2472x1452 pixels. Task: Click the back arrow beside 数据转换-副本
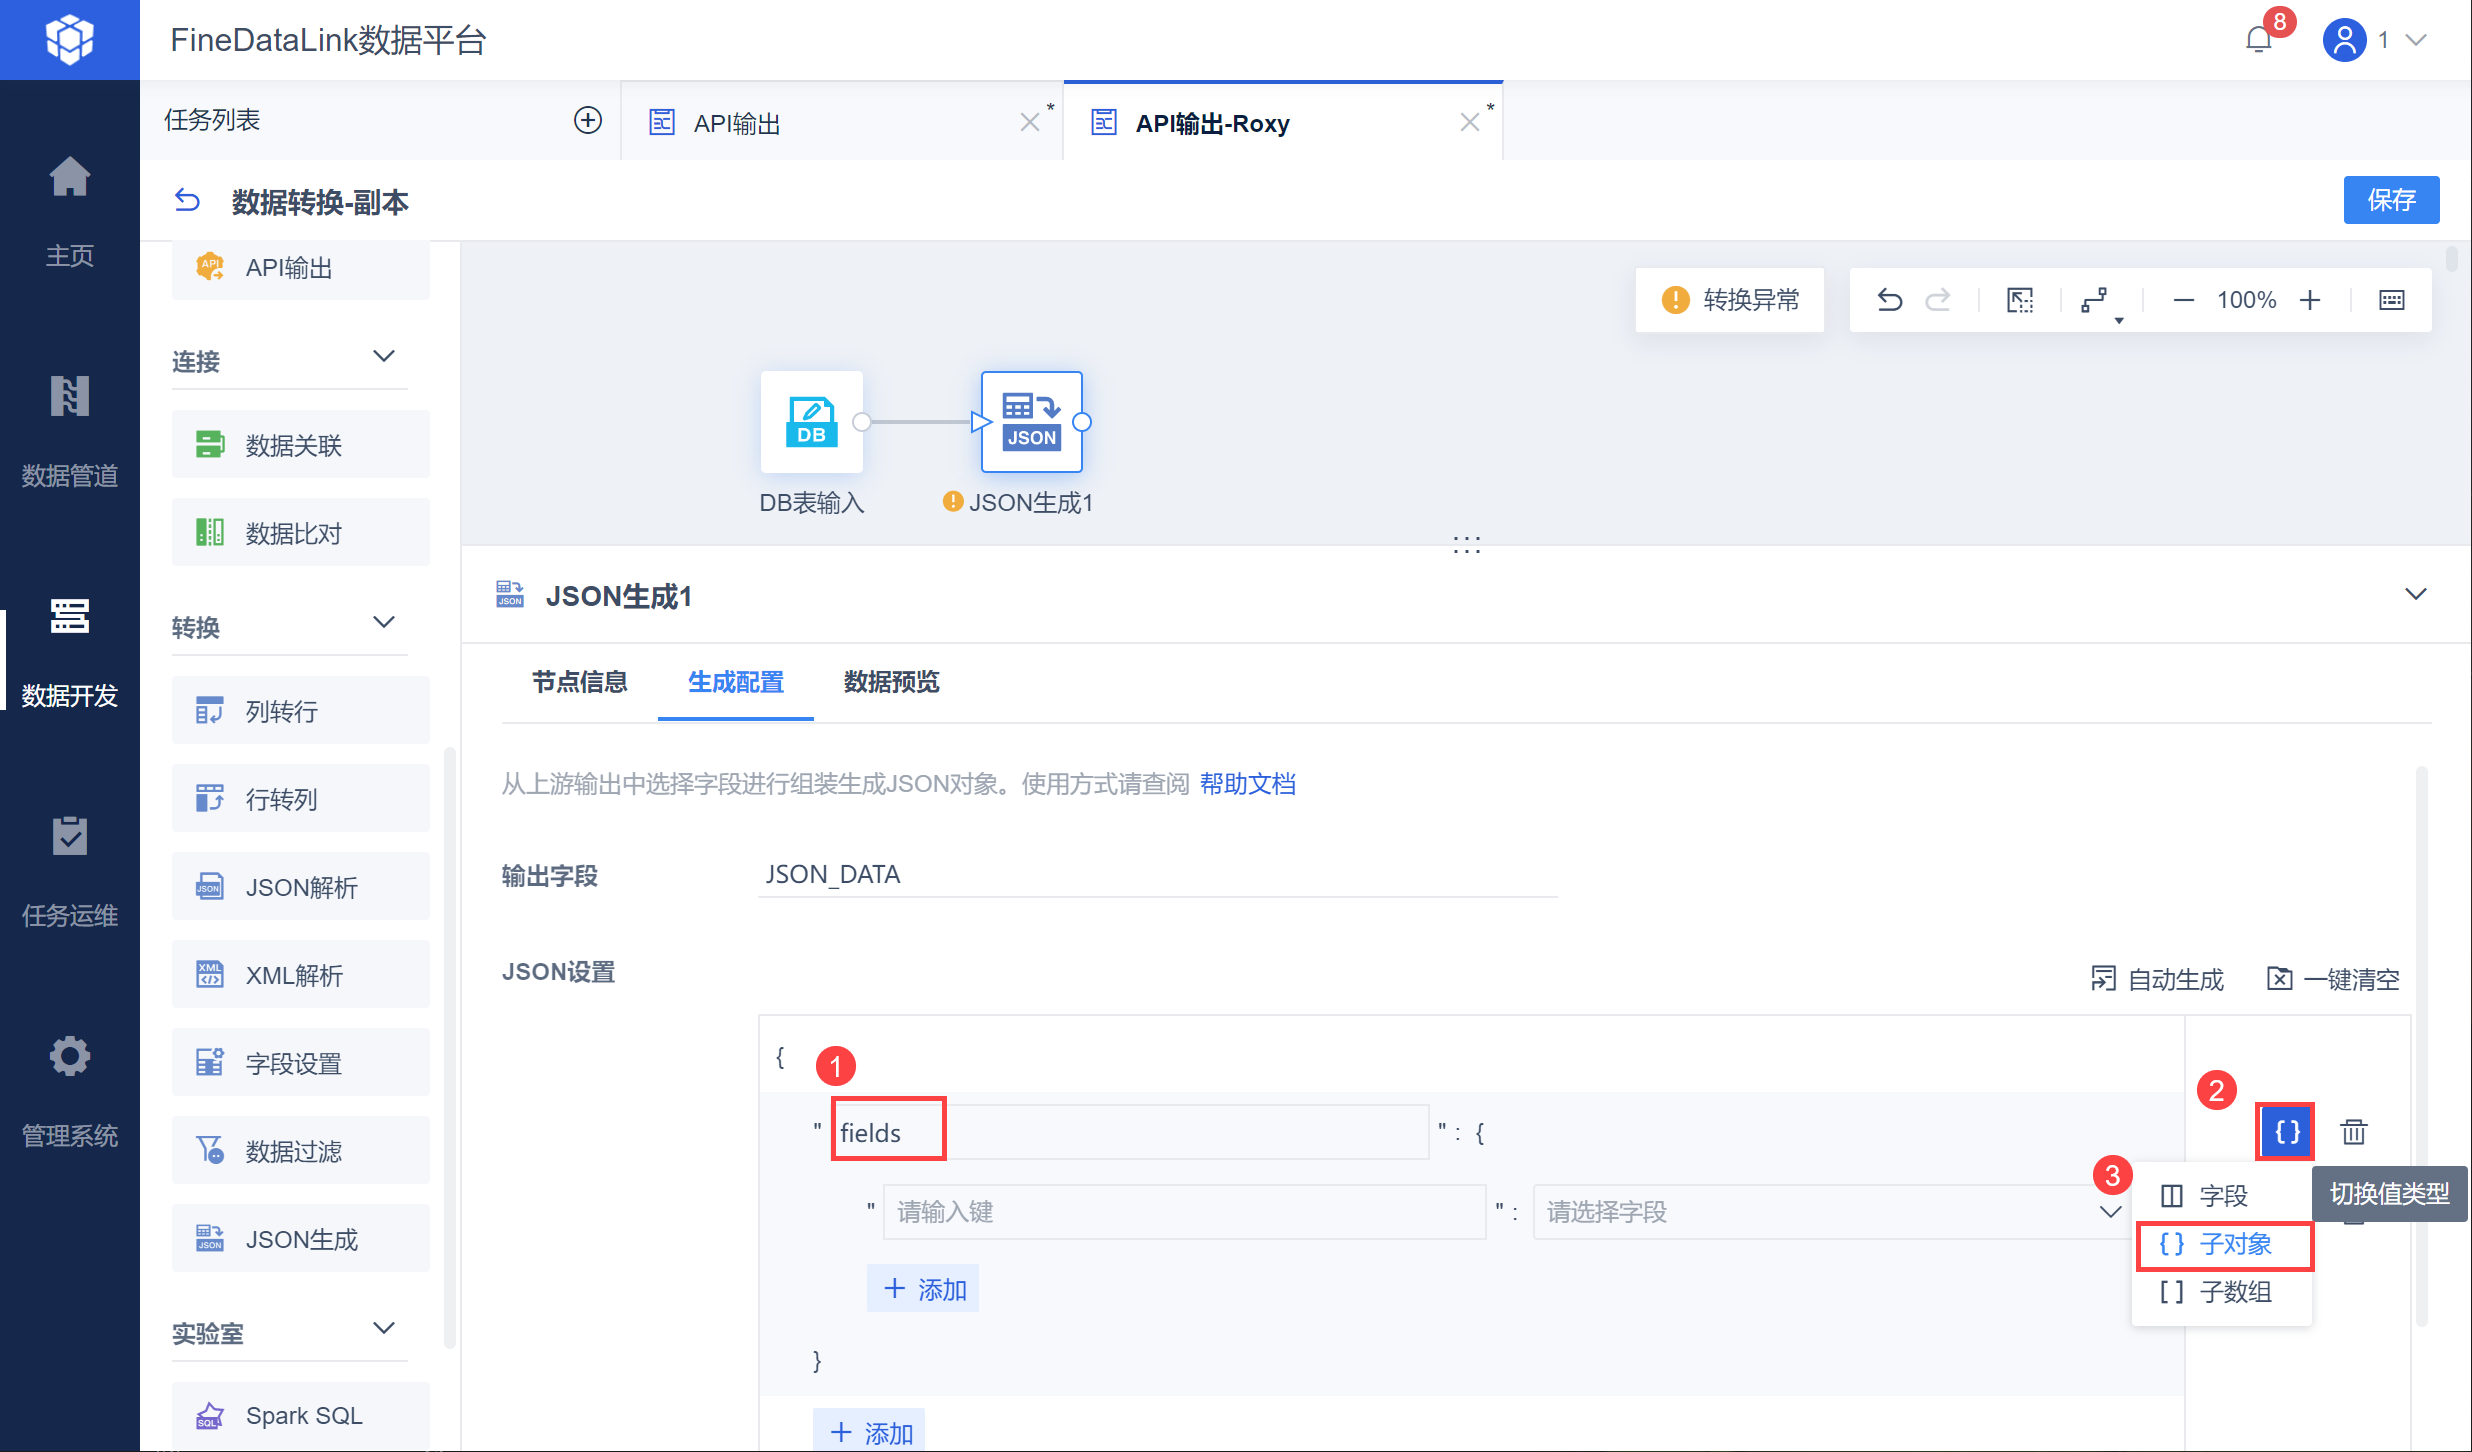(x=187, y=201)
